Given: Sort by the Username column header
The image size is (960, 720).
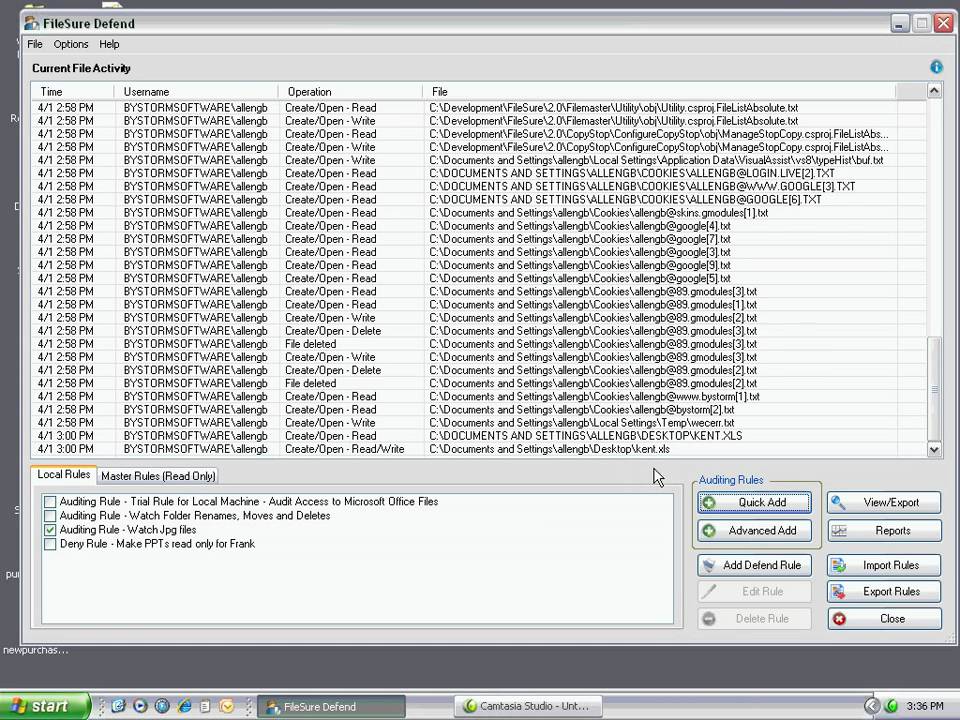Looking at the screenshot, I should [x=196, y=92].
